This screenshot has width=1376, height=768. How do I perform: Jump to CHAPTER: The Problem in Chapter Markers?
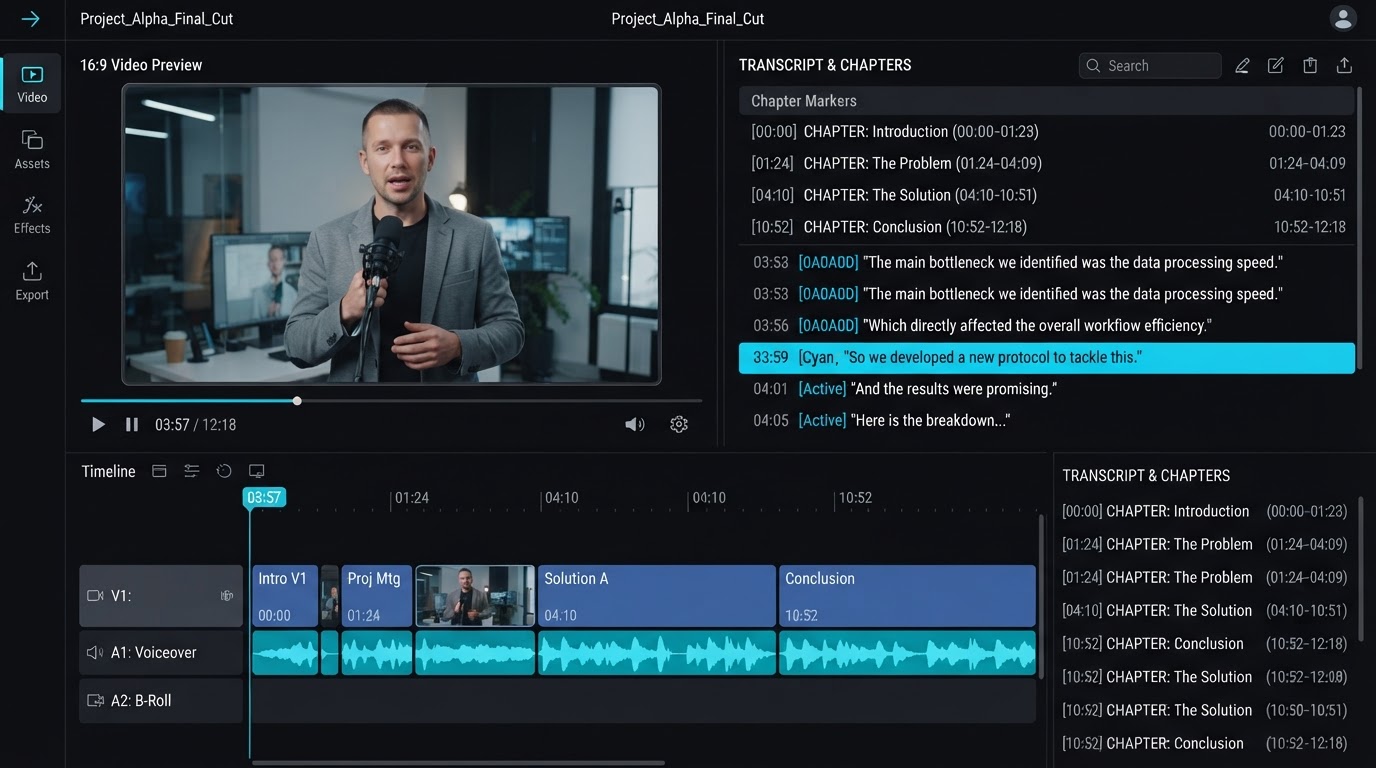coord(1047,164)
